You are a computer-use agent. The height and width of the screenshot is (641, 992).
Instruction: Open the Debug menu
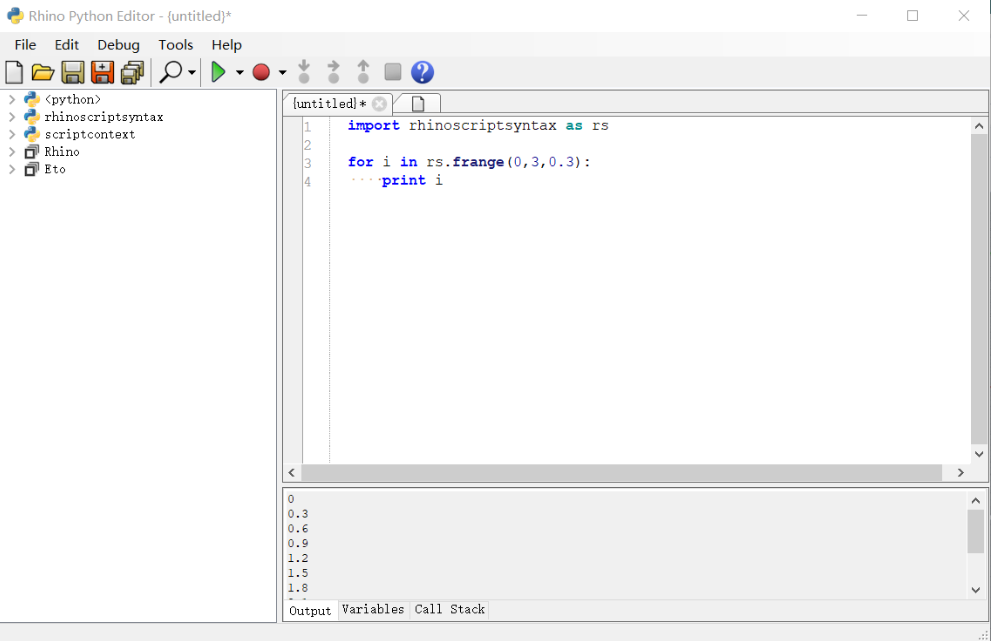pyautogui.click(x=118, y=45)
